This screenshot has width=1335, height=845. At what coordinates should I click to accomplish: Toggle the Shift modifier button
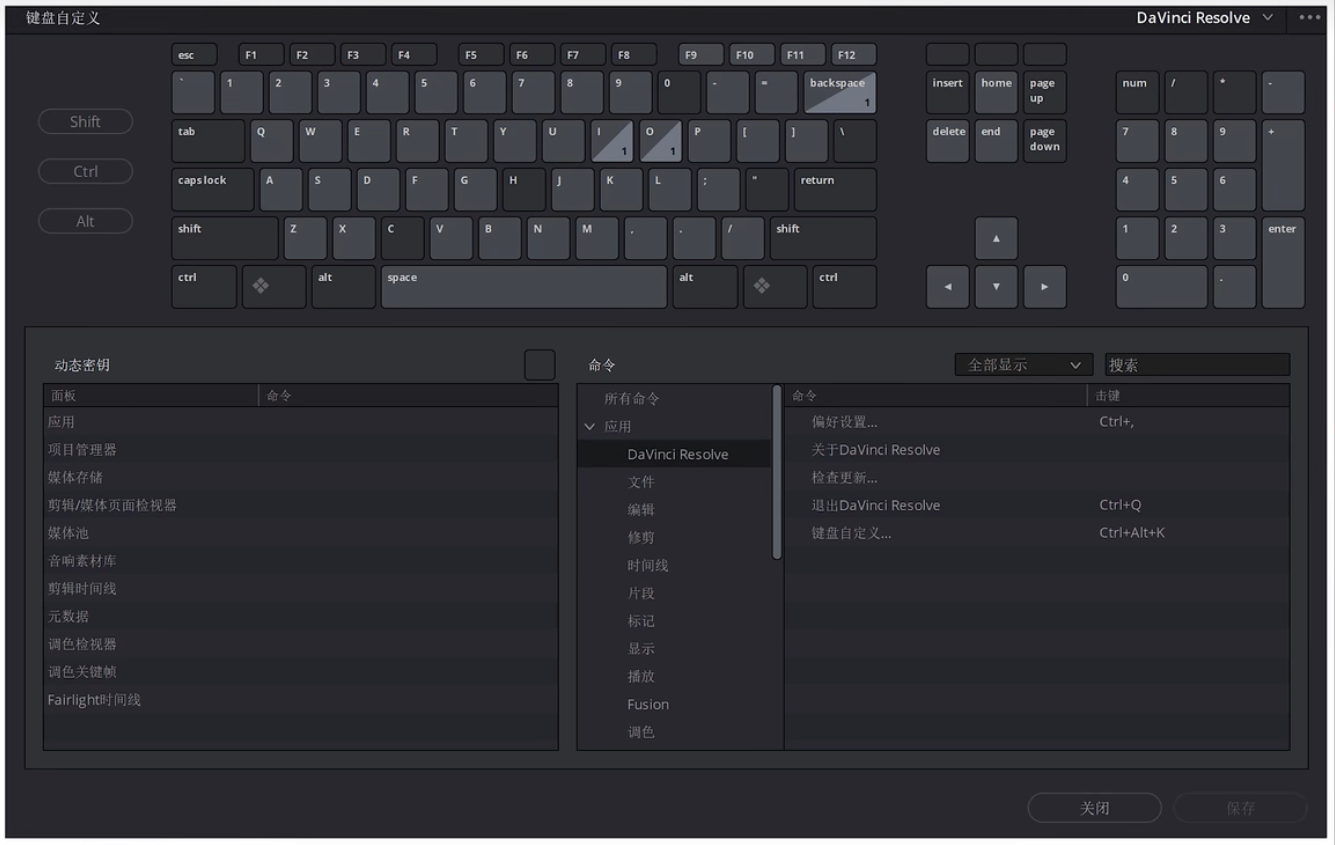click(x=85, y=122)
